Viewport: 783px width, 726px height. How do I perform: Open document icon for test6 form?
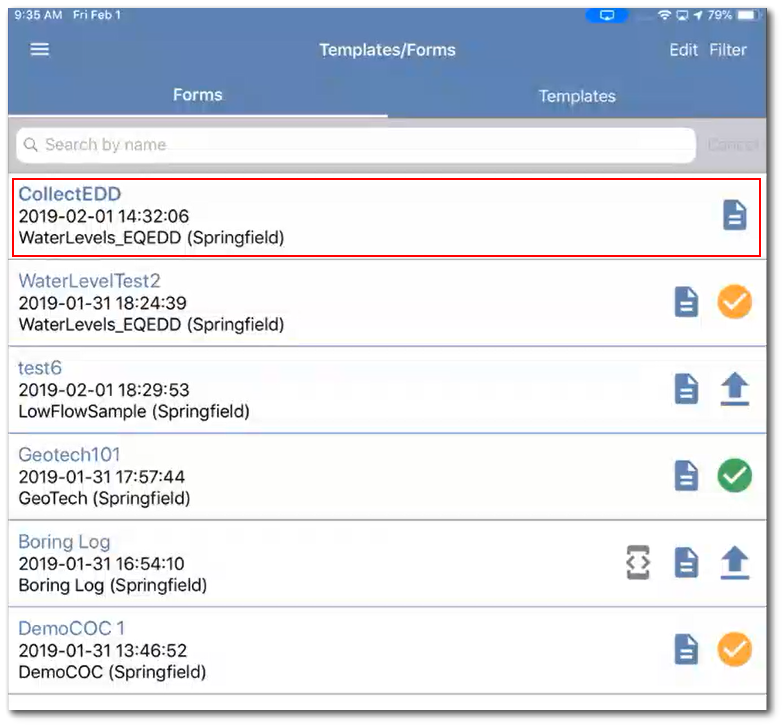[686, 388]
